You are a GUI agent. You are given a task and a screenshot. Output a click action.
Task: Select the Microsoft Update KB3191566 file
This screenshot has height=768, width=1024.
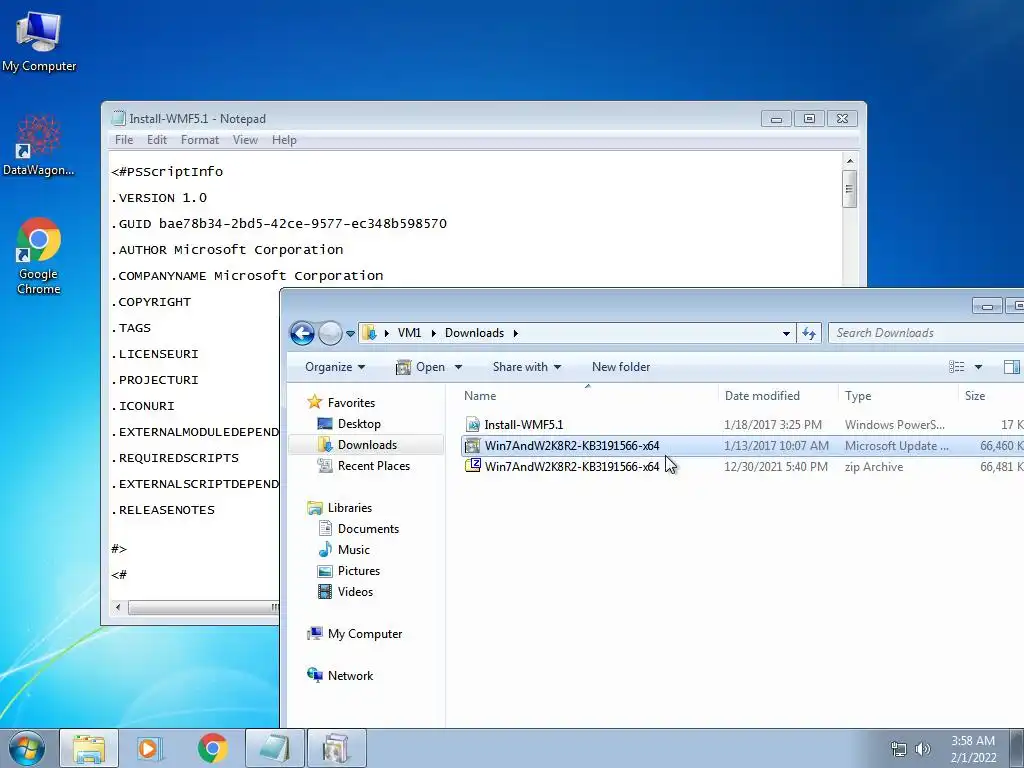(742, 445)
